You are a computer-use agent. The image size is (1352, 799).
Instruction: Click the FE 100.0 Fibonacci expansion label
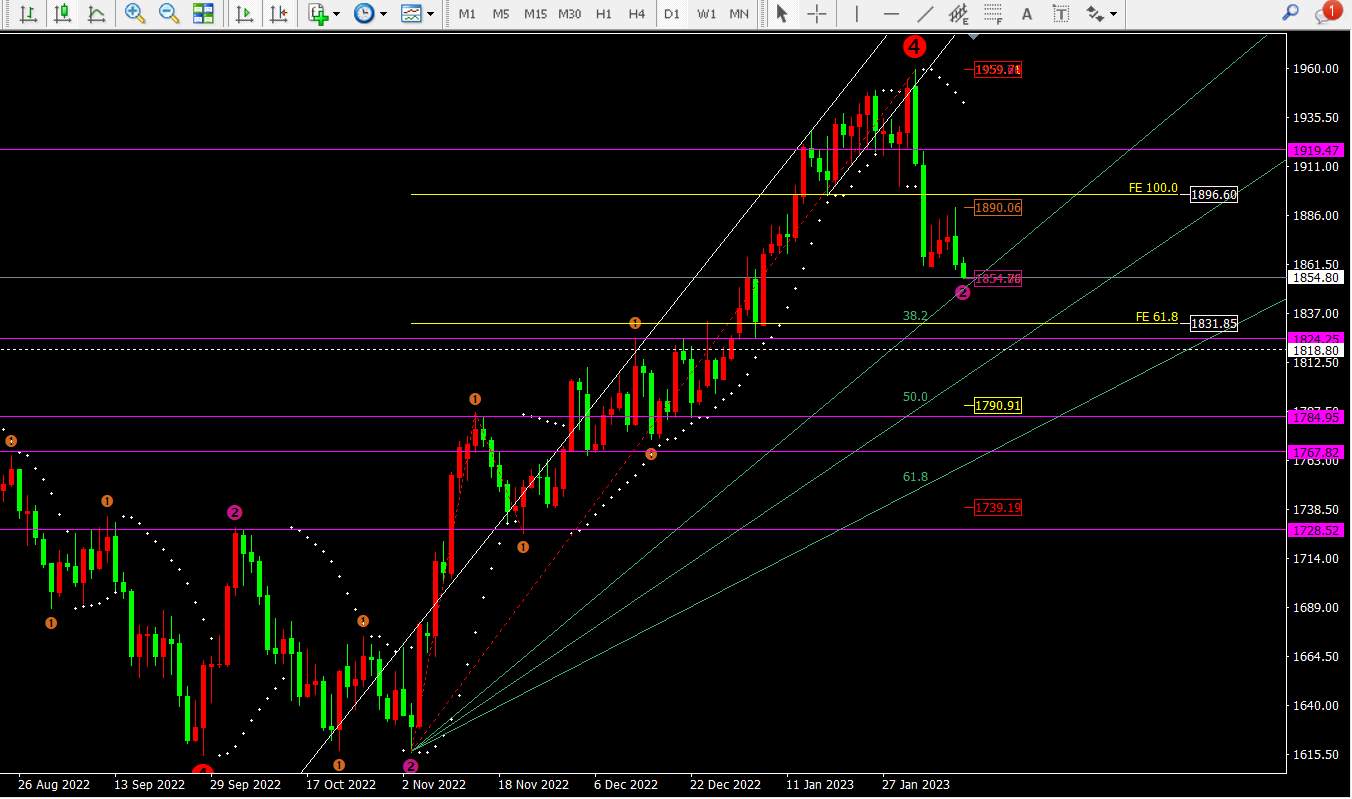[1153, 188]
